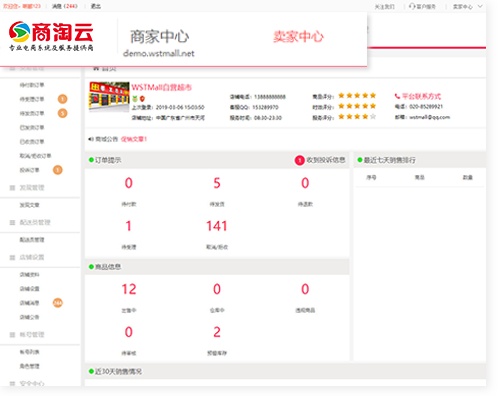
Task: Click the grid icon beside 配送员管理 heading
Action: tap(12, 222)
